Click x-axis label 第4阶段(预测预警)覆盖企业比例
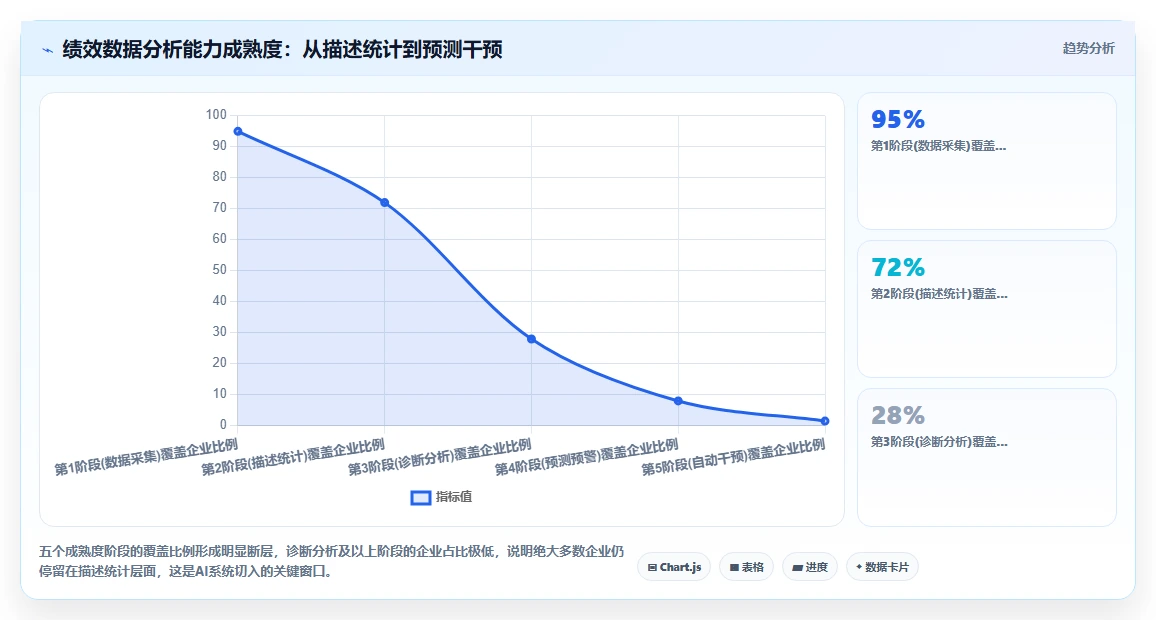The image size is (1156, 620). click(x=586, y=457)
